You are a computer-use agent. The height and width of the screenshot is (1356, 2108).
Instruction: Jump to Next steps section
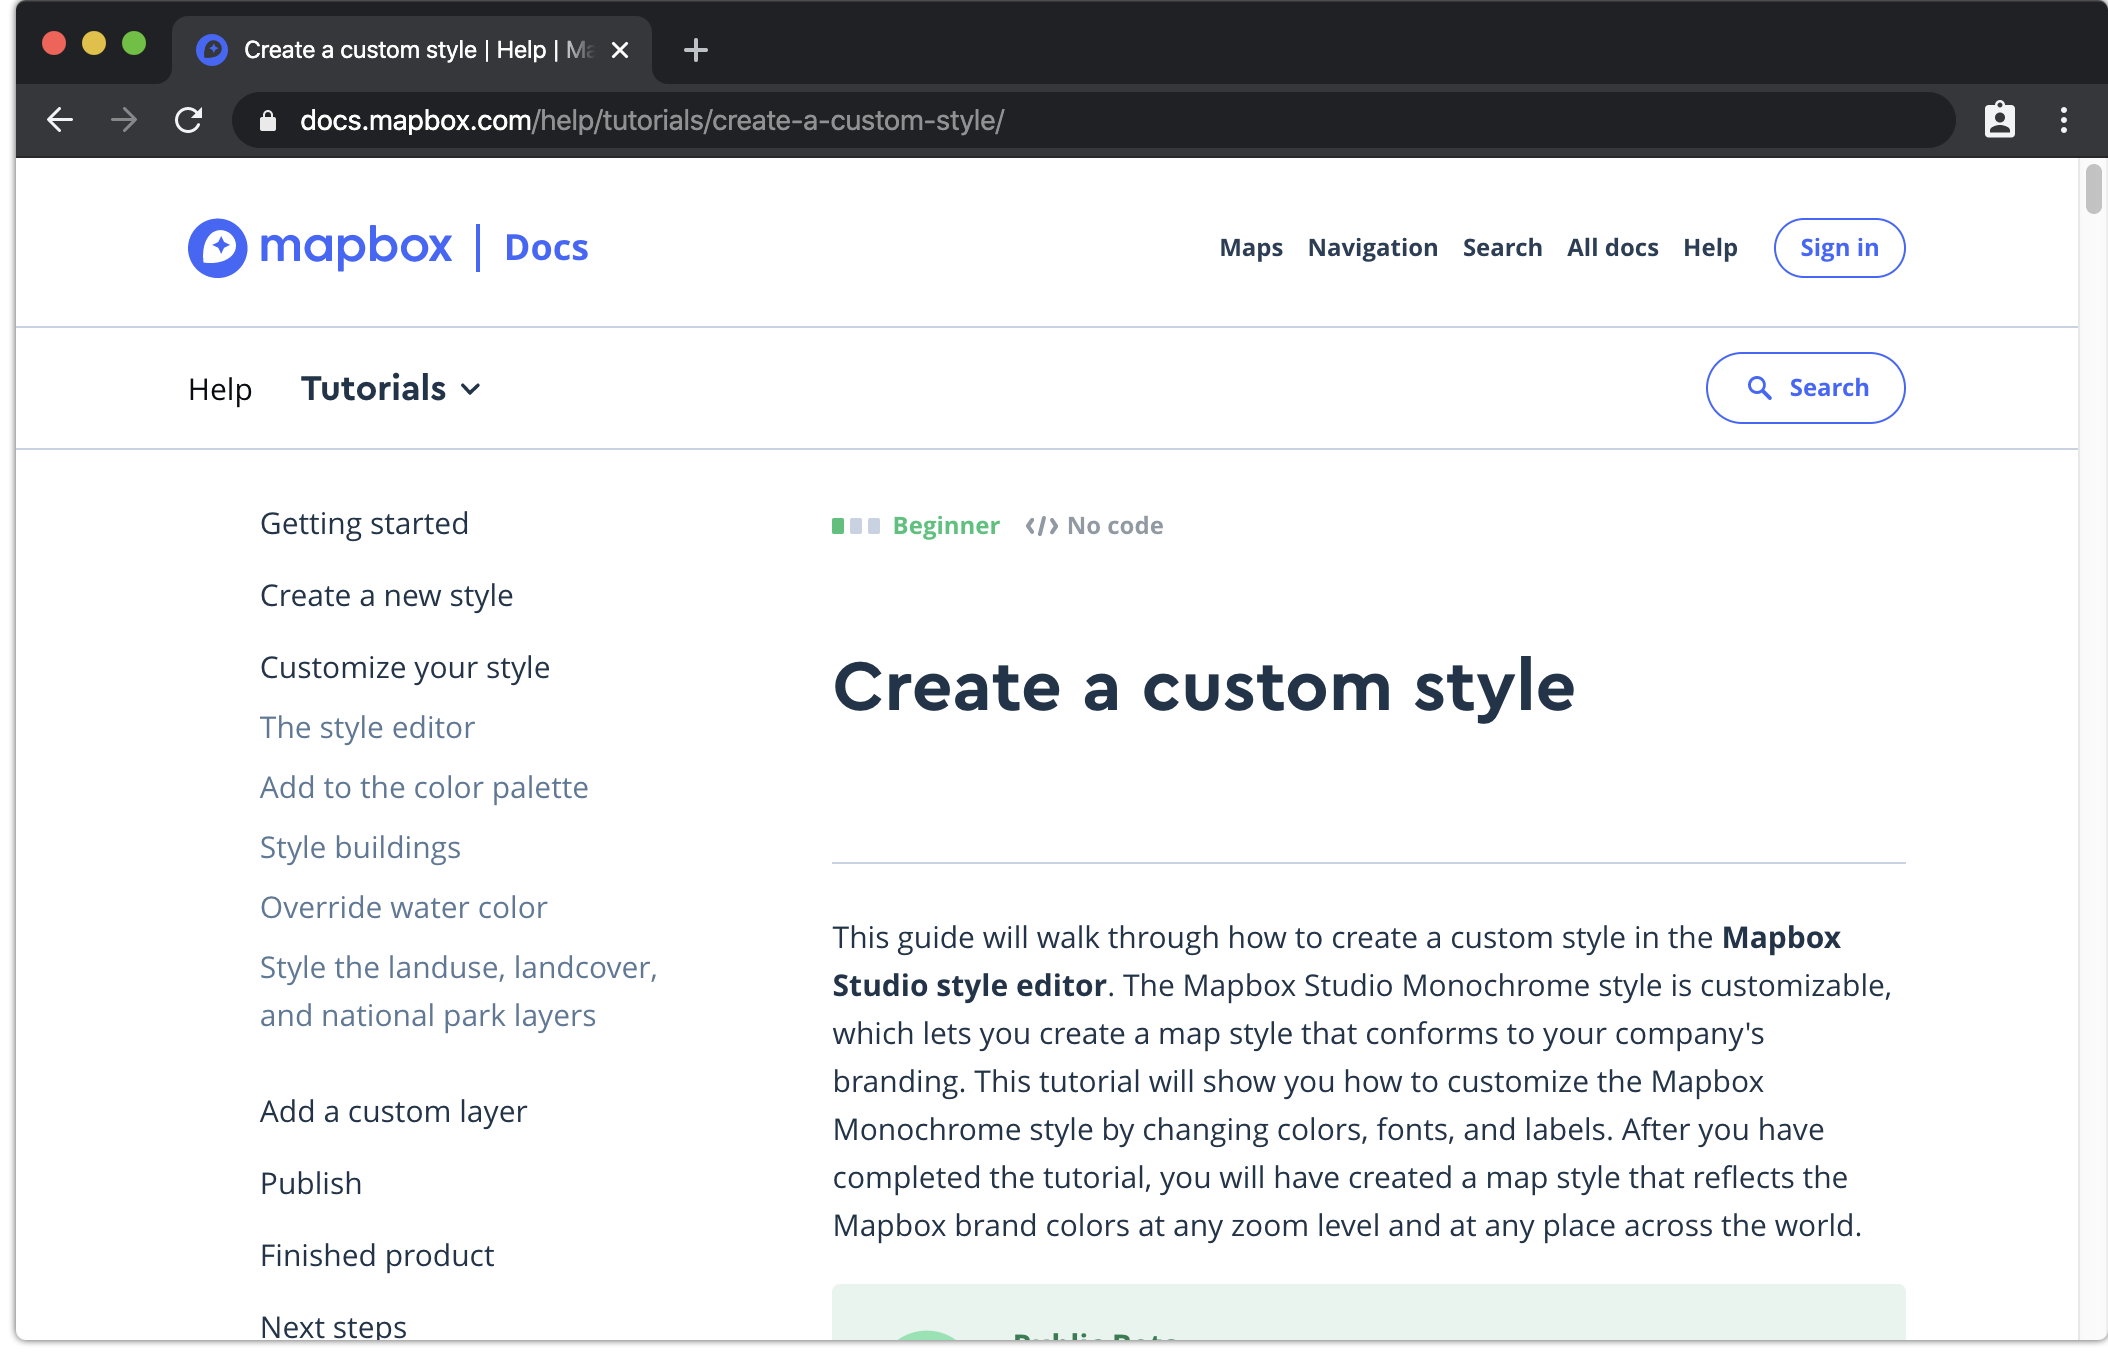[x=333, y=1326]
